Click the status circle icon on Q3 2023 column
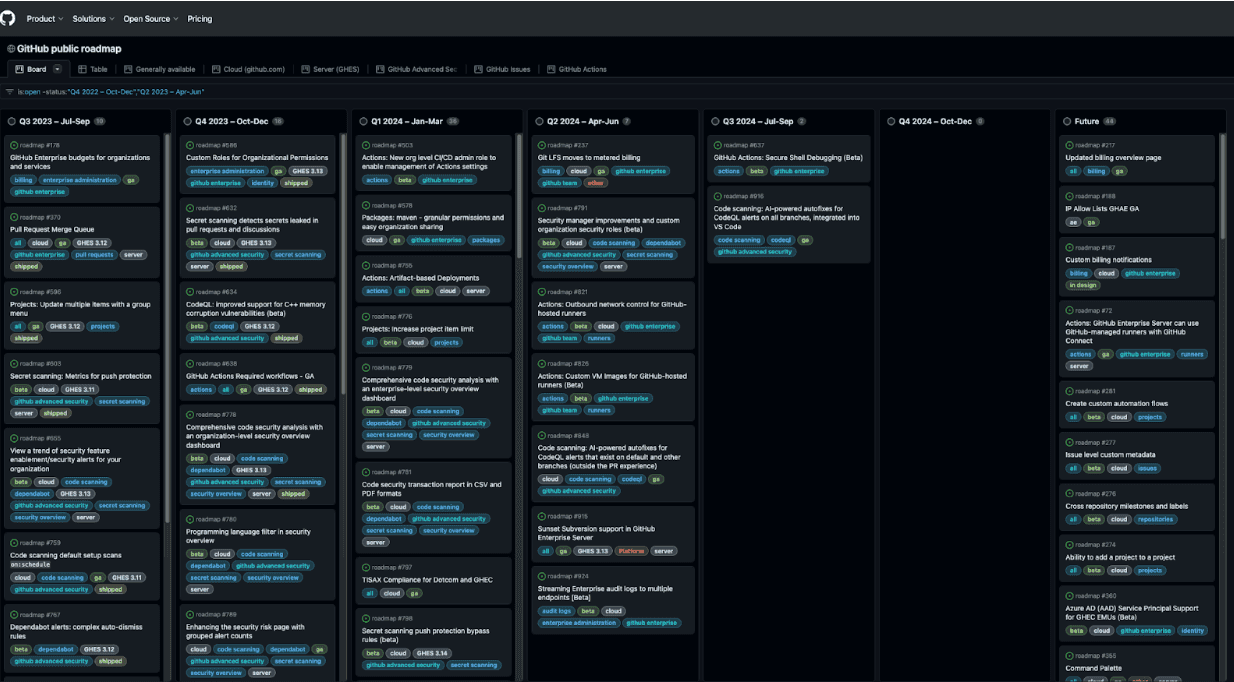1234x682 pixels. 10,119
